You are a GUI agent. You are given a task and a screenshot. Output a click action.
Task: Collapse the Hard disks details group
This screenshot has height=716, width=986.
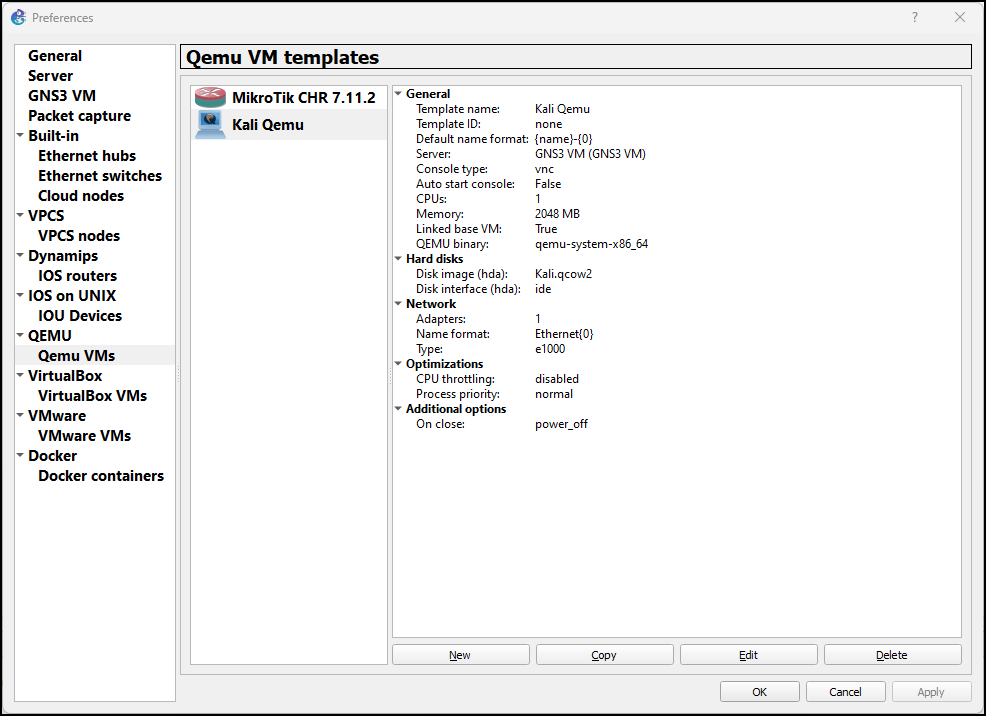[x=398, y=258]
